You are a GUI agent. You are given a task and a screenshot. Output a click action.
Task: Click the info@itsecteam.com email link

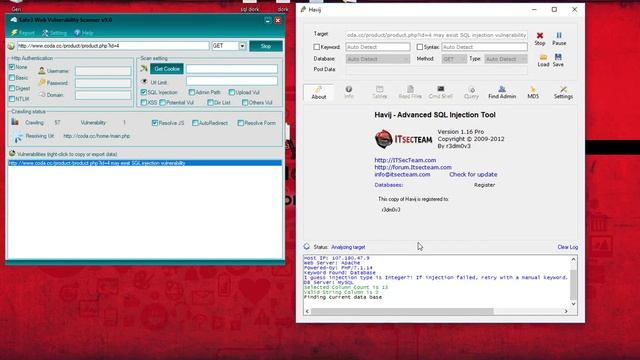click(402, 174)
